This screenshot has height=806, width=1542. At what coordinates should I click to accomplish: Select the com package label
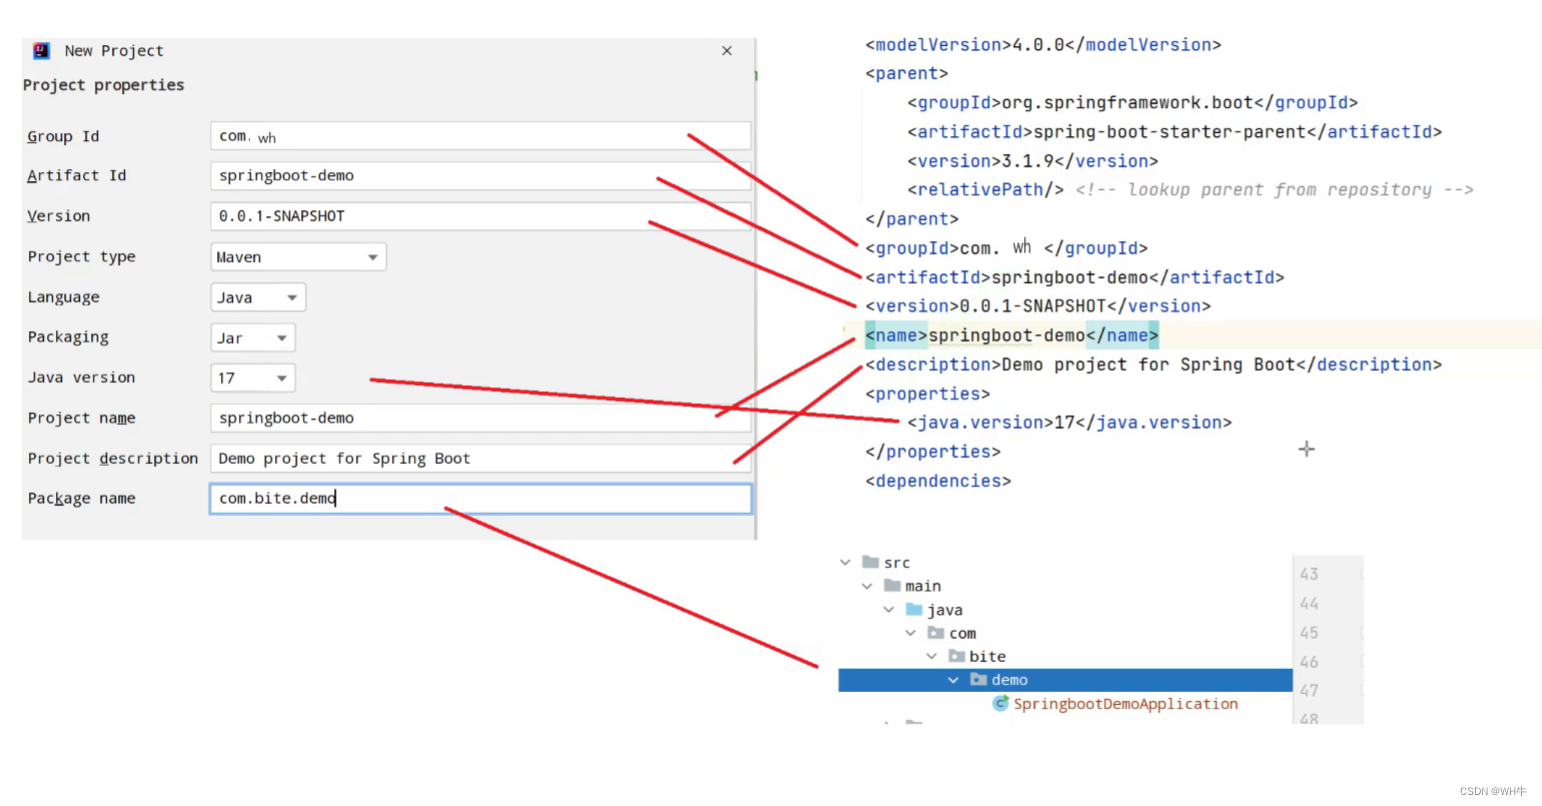[963, 633]
